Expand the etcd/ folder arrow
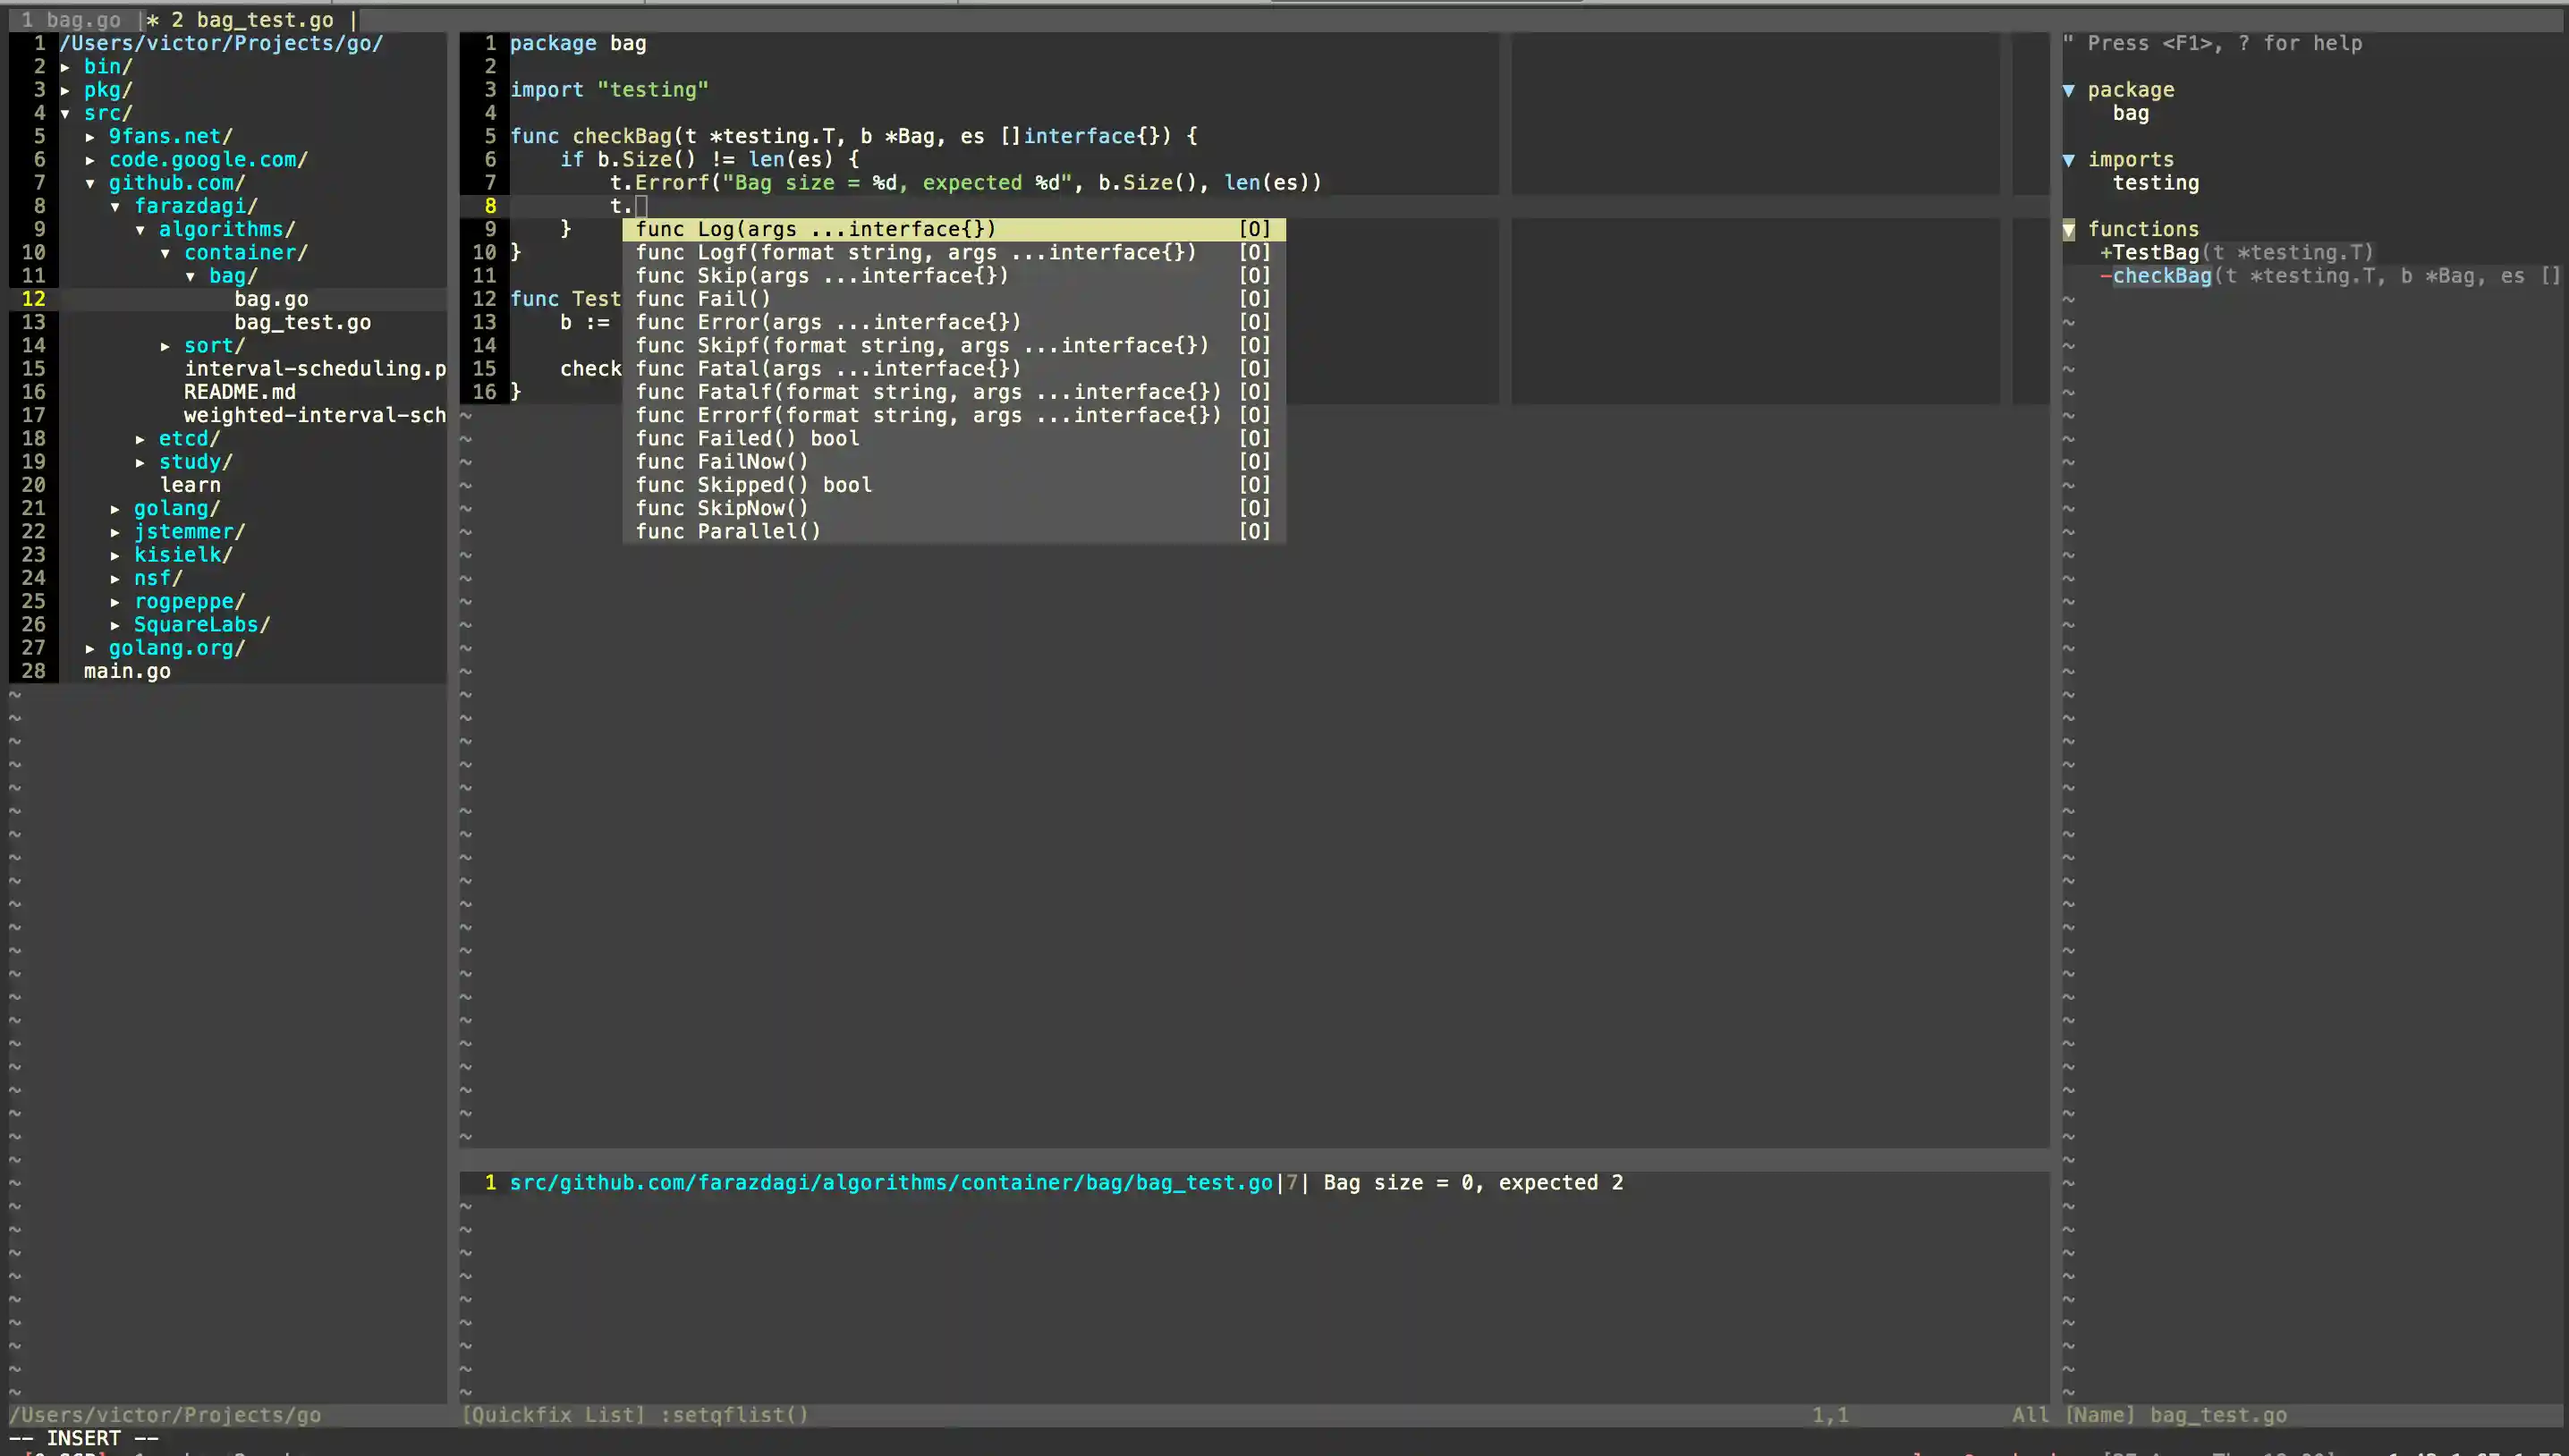 pyautogui.click(x=140, y=438)
